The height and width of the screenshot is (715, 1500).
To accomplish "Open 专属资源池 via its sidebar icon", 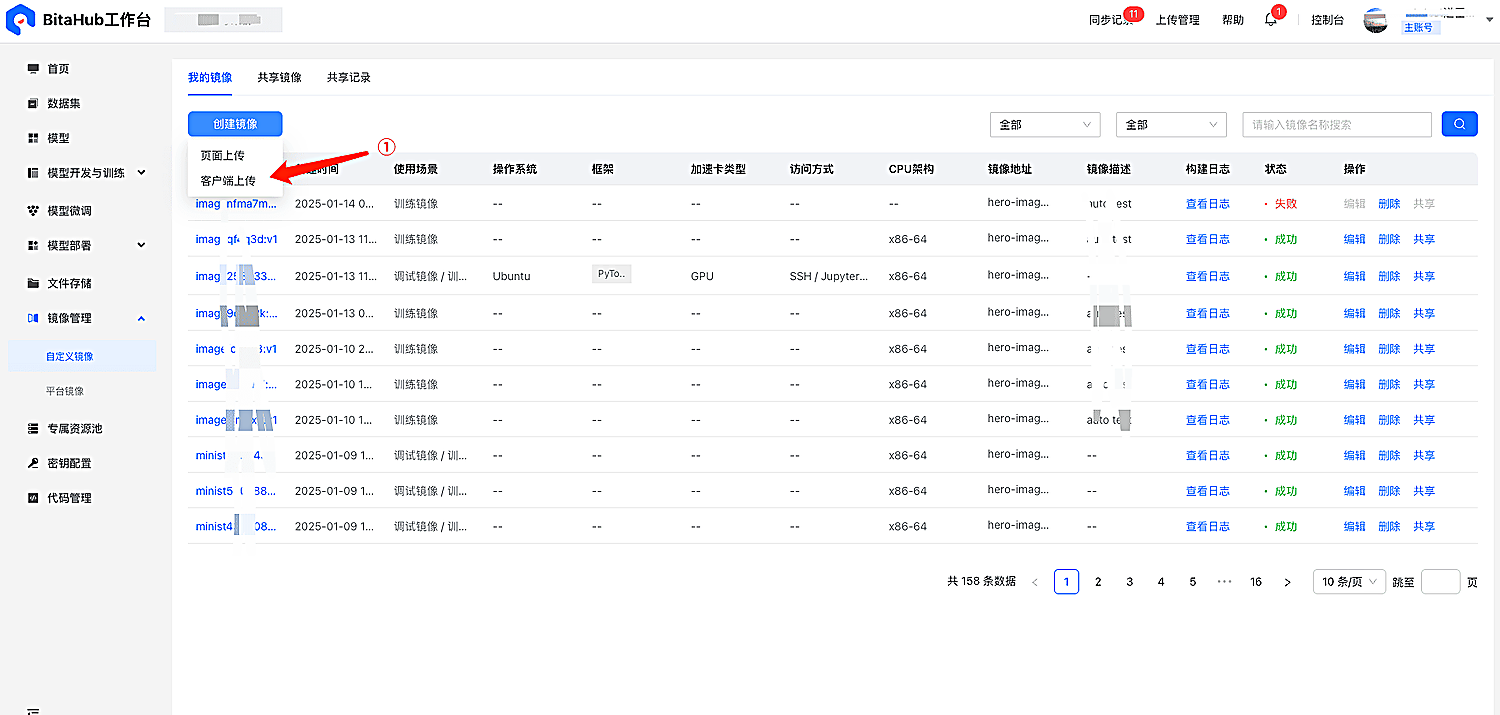I will click(x=33, y=429).
